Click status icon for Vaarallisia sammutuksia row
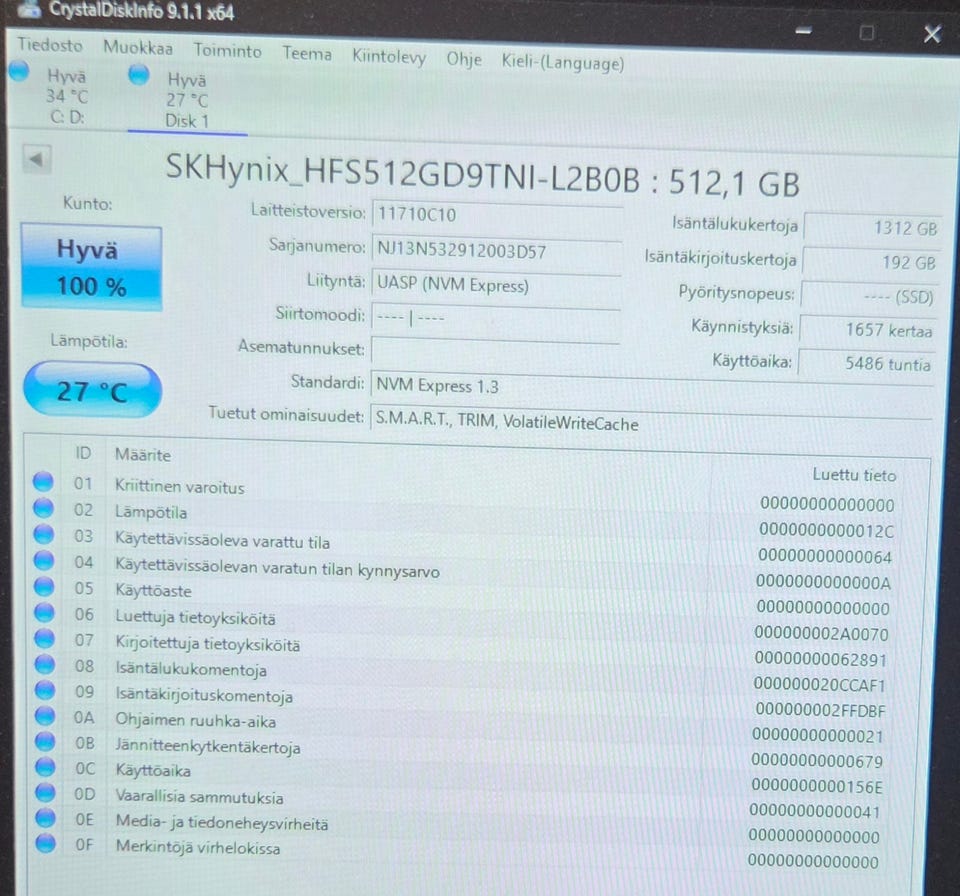The width and height of the screenshot is (960, 896). [x=45, y=792]
